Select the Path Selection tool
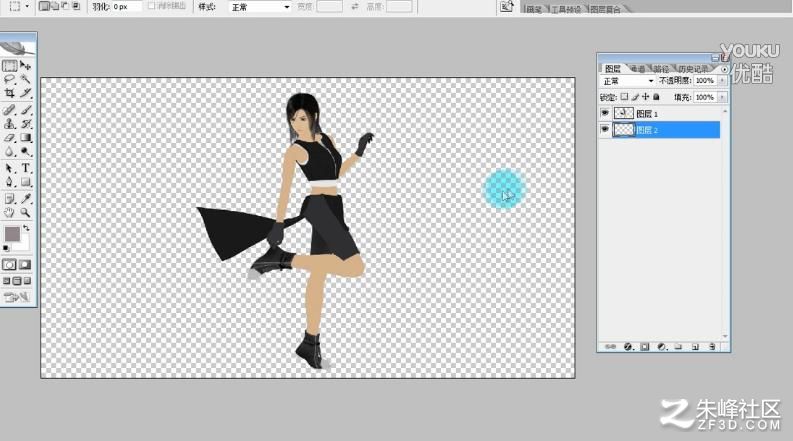Image resolution: width=793 pixels, height=441 pixels. point(10,168)
